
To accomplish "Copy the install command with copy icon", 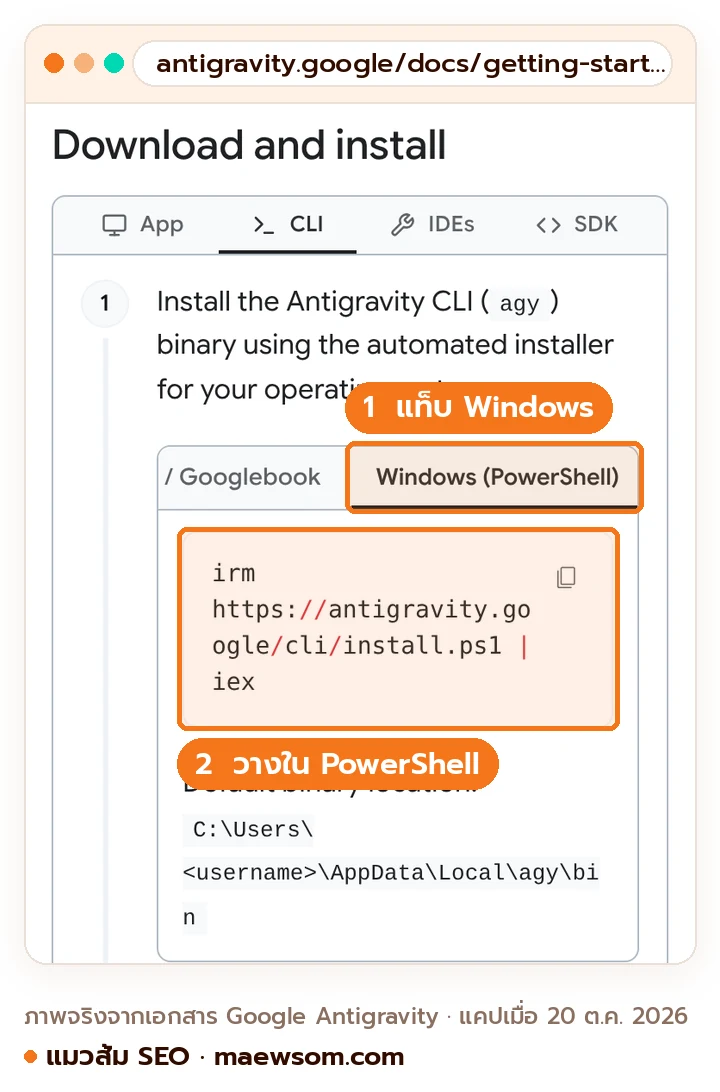I will [566, 577].
